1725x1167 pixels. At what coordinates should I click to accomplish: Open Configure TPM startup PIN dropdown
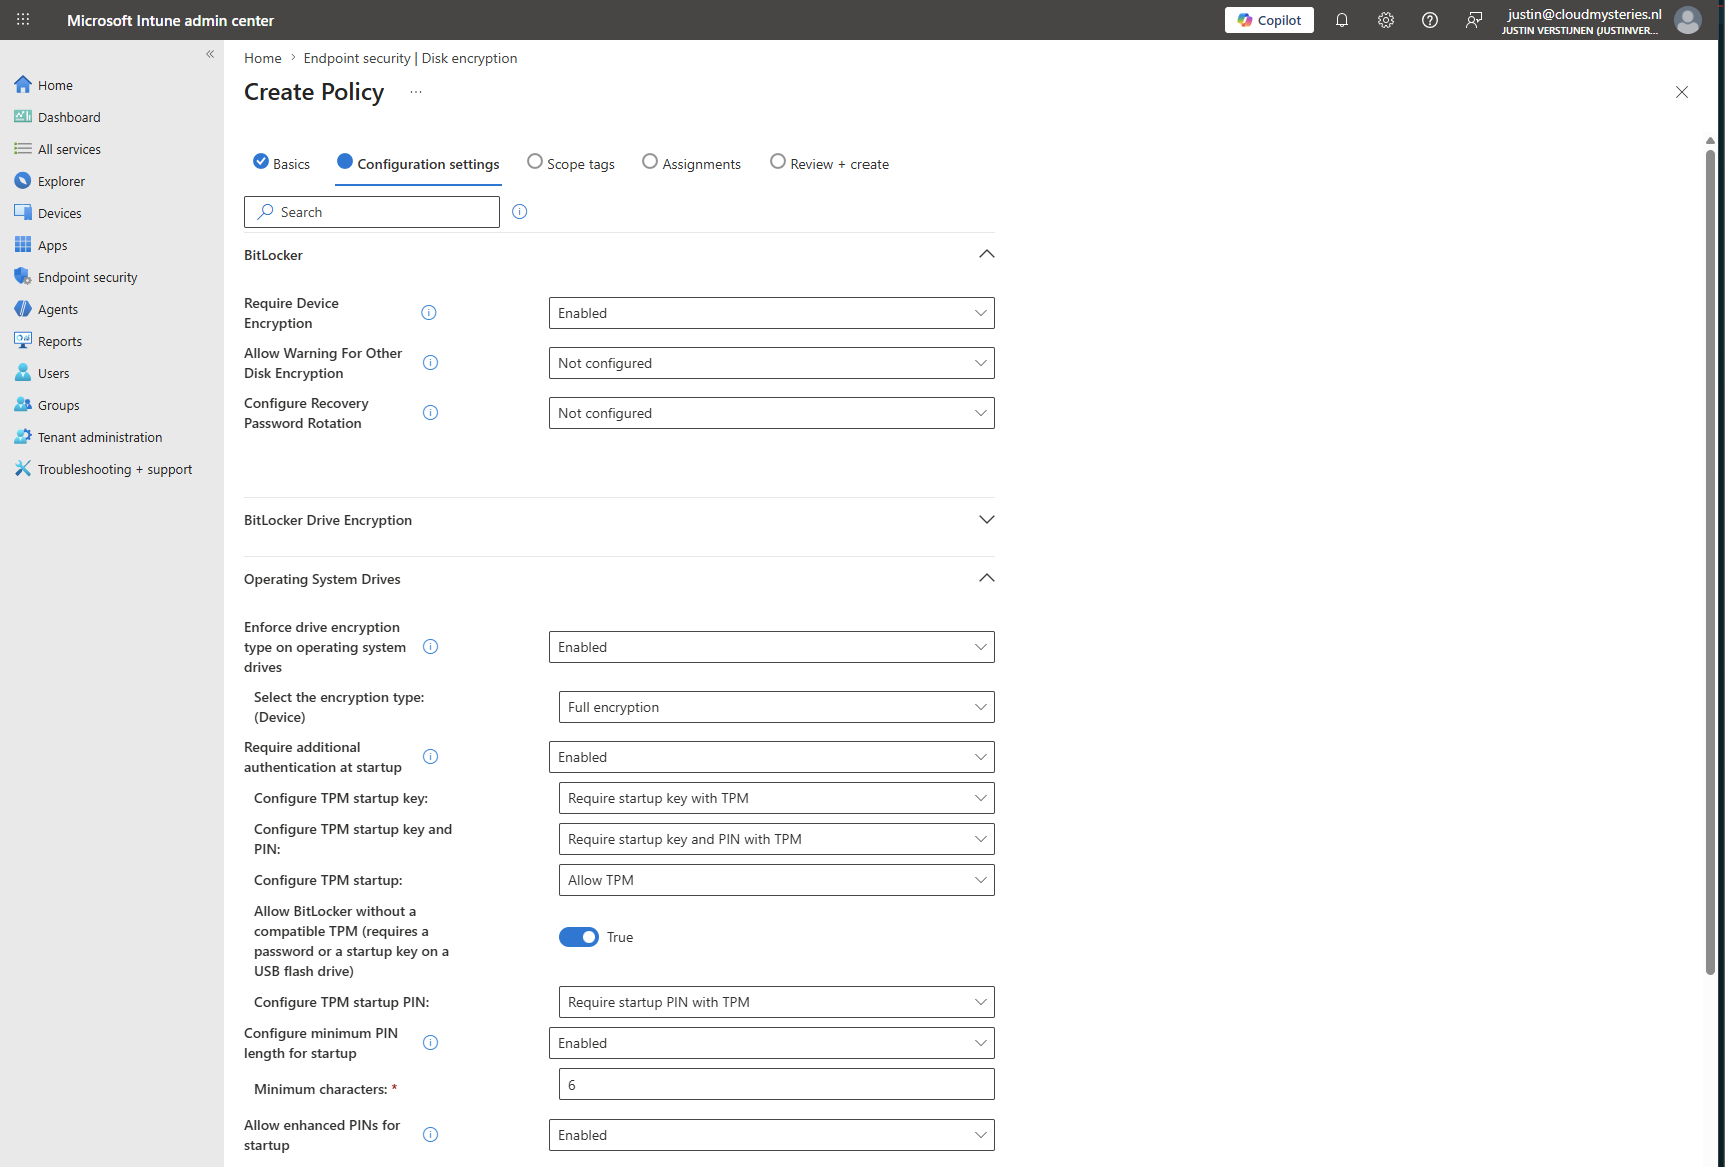[777, 1002]
